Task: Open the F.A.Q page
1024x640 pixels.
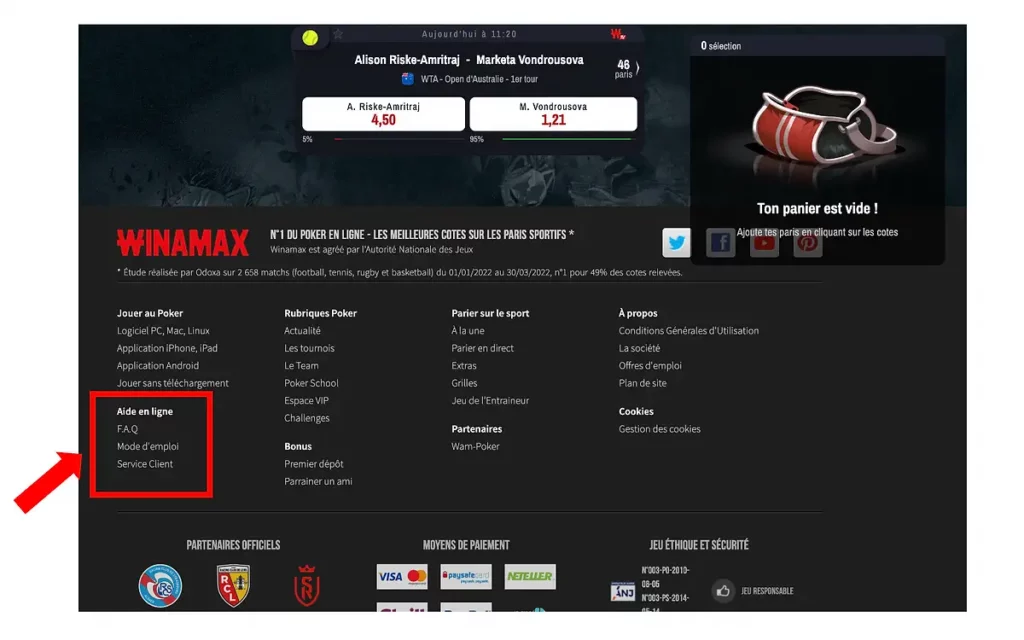Action: (x=127, y=428)
